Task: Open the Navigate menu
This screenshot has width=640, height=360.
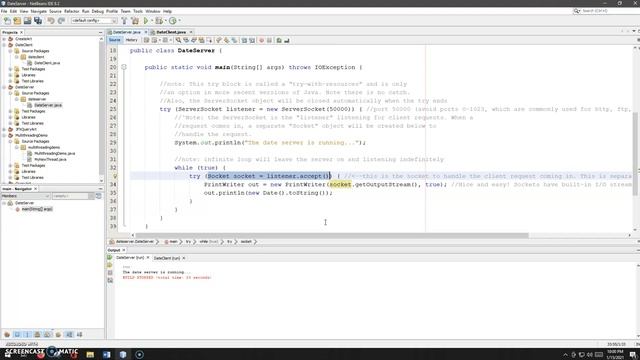Action: tap(39, 11)
